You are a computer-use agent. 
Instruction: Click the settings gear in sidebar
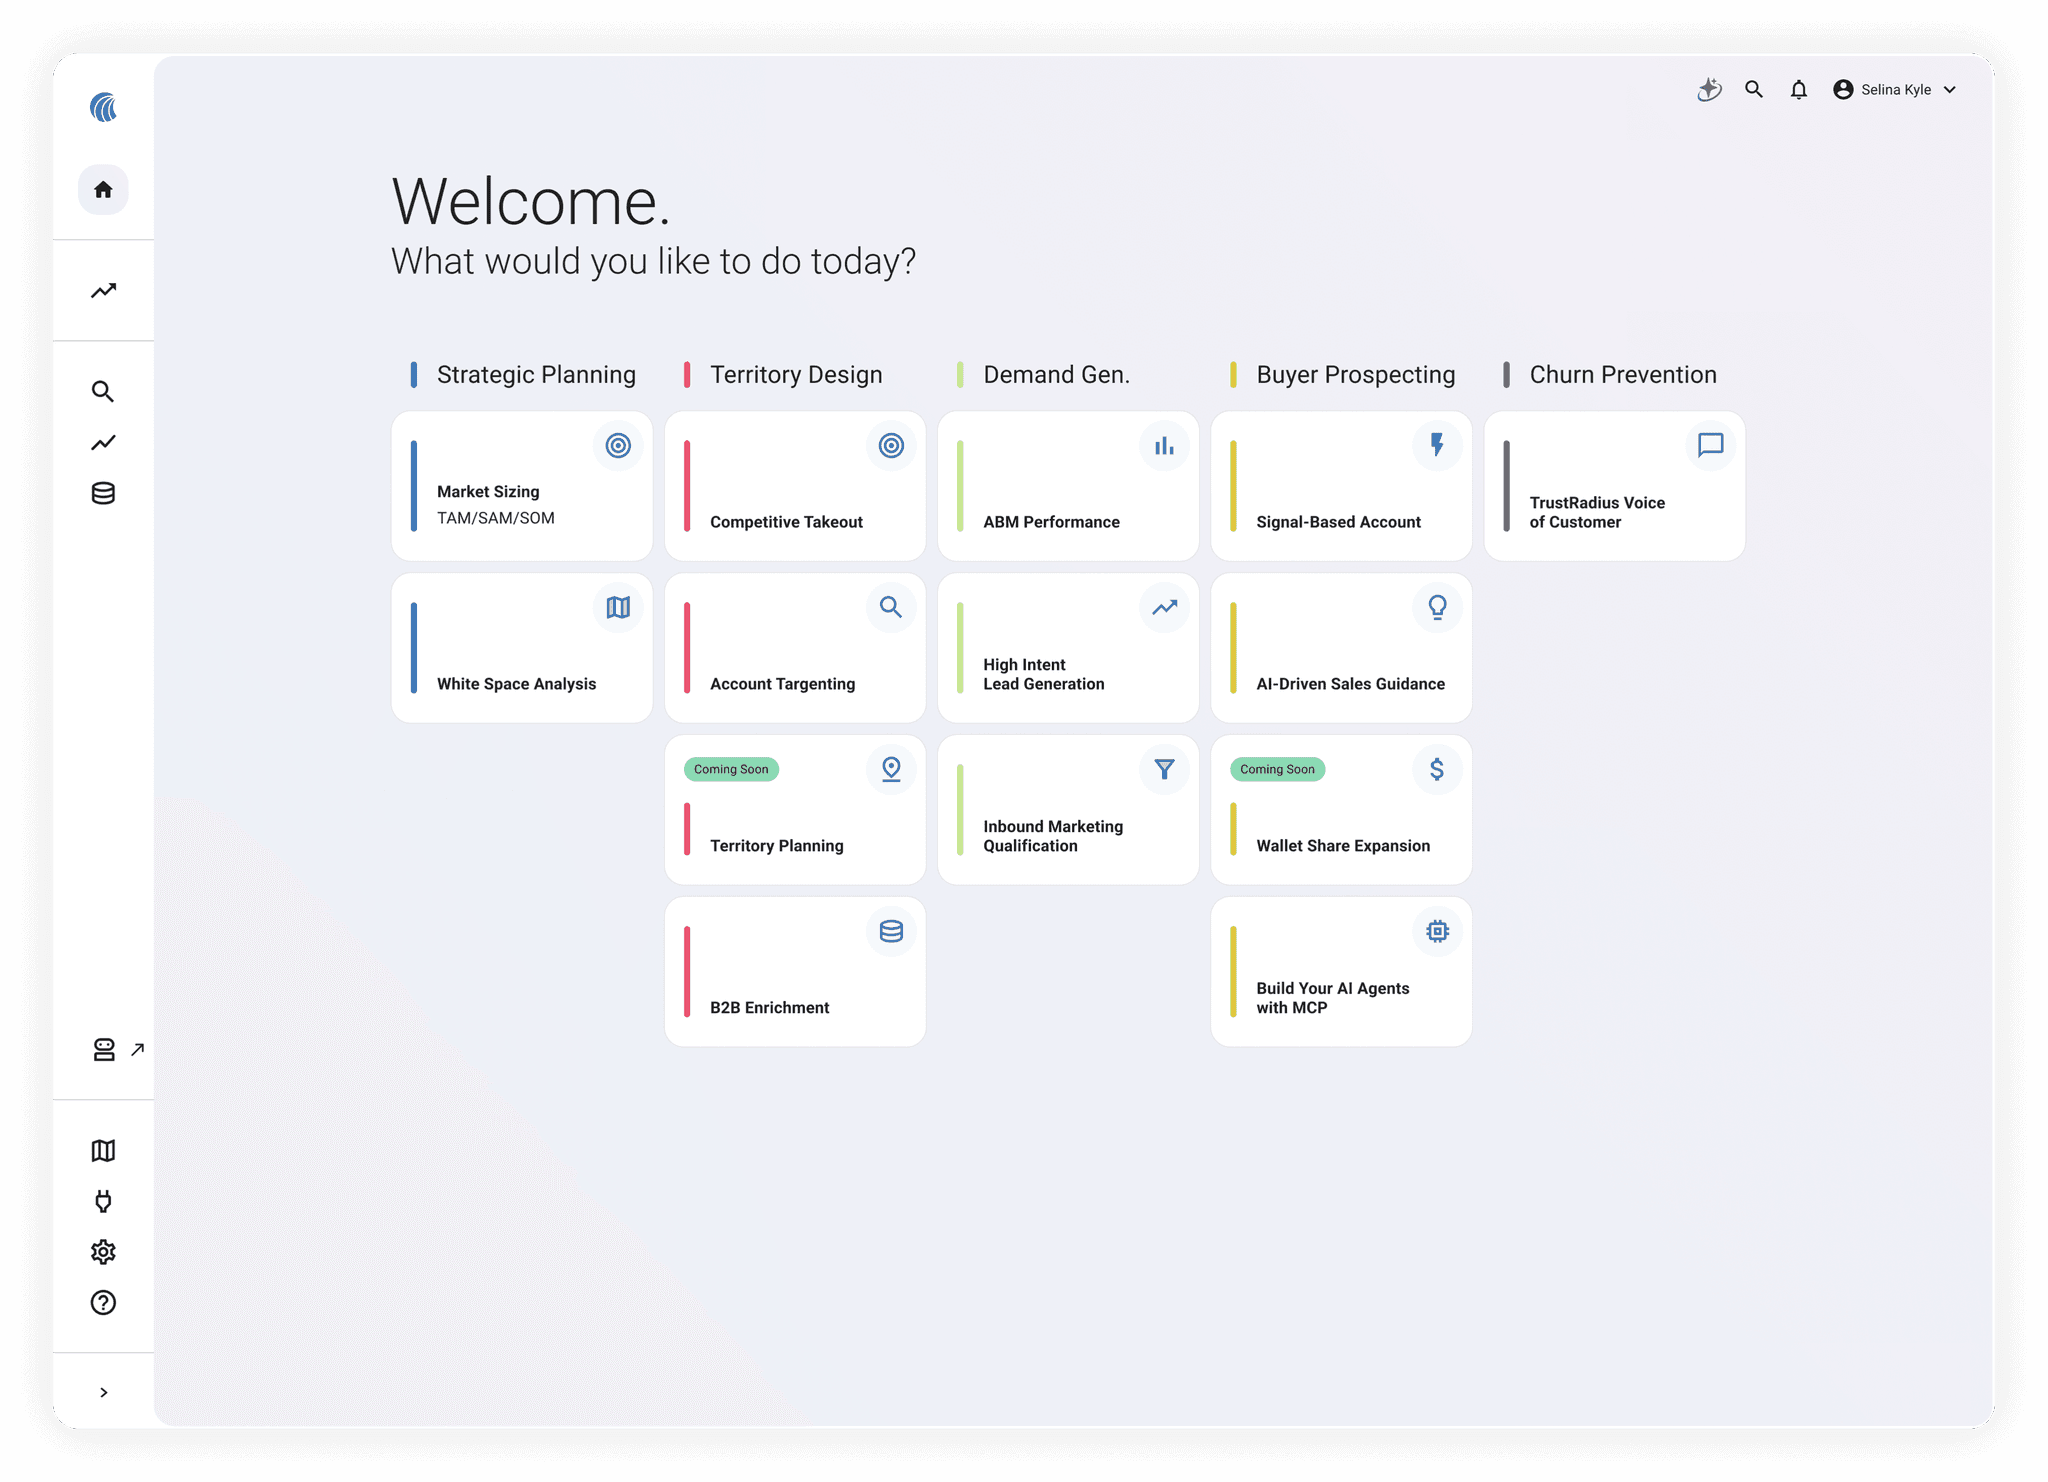point(103,1252)
